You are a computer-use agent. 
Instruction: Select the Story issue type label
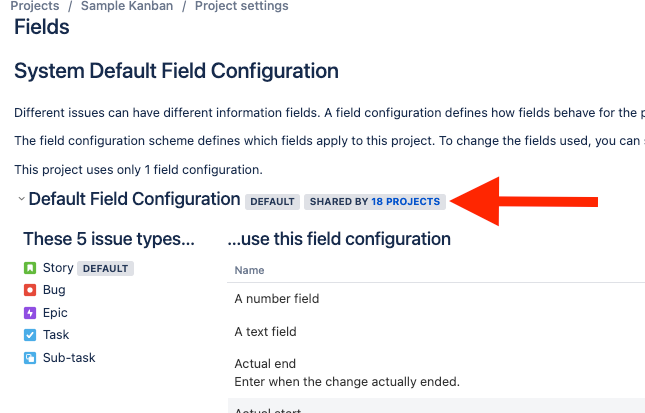click(x=58, y=268)
